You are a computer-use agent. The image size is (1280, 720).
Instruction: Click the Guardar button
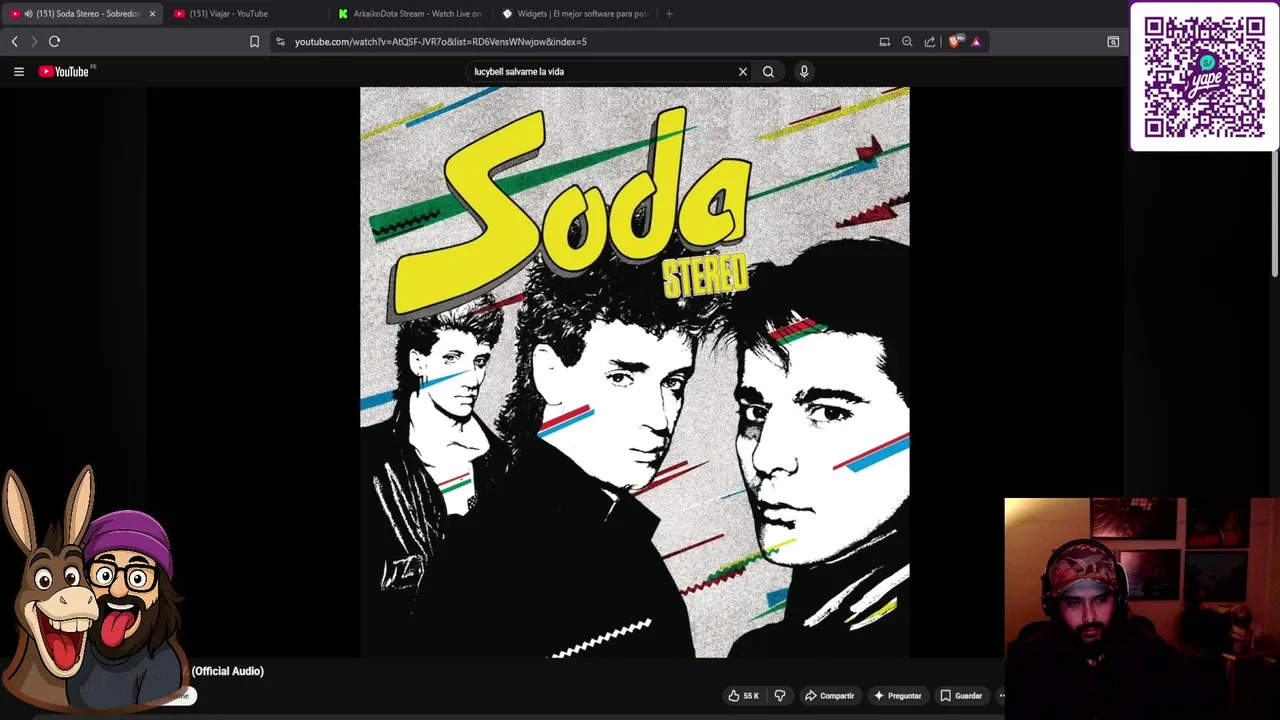(x=961, y=696)
